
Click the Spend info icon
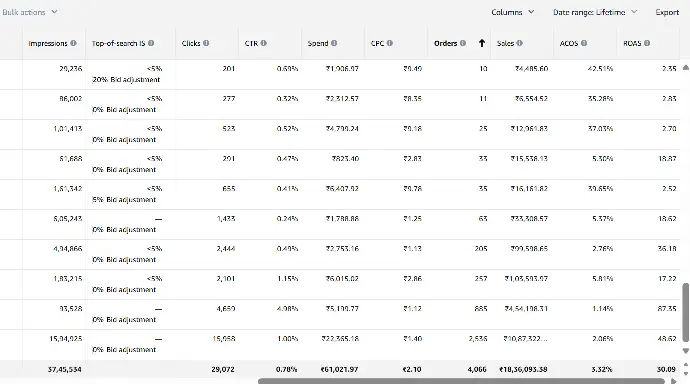pyautogui.click(x=334, y=43)
